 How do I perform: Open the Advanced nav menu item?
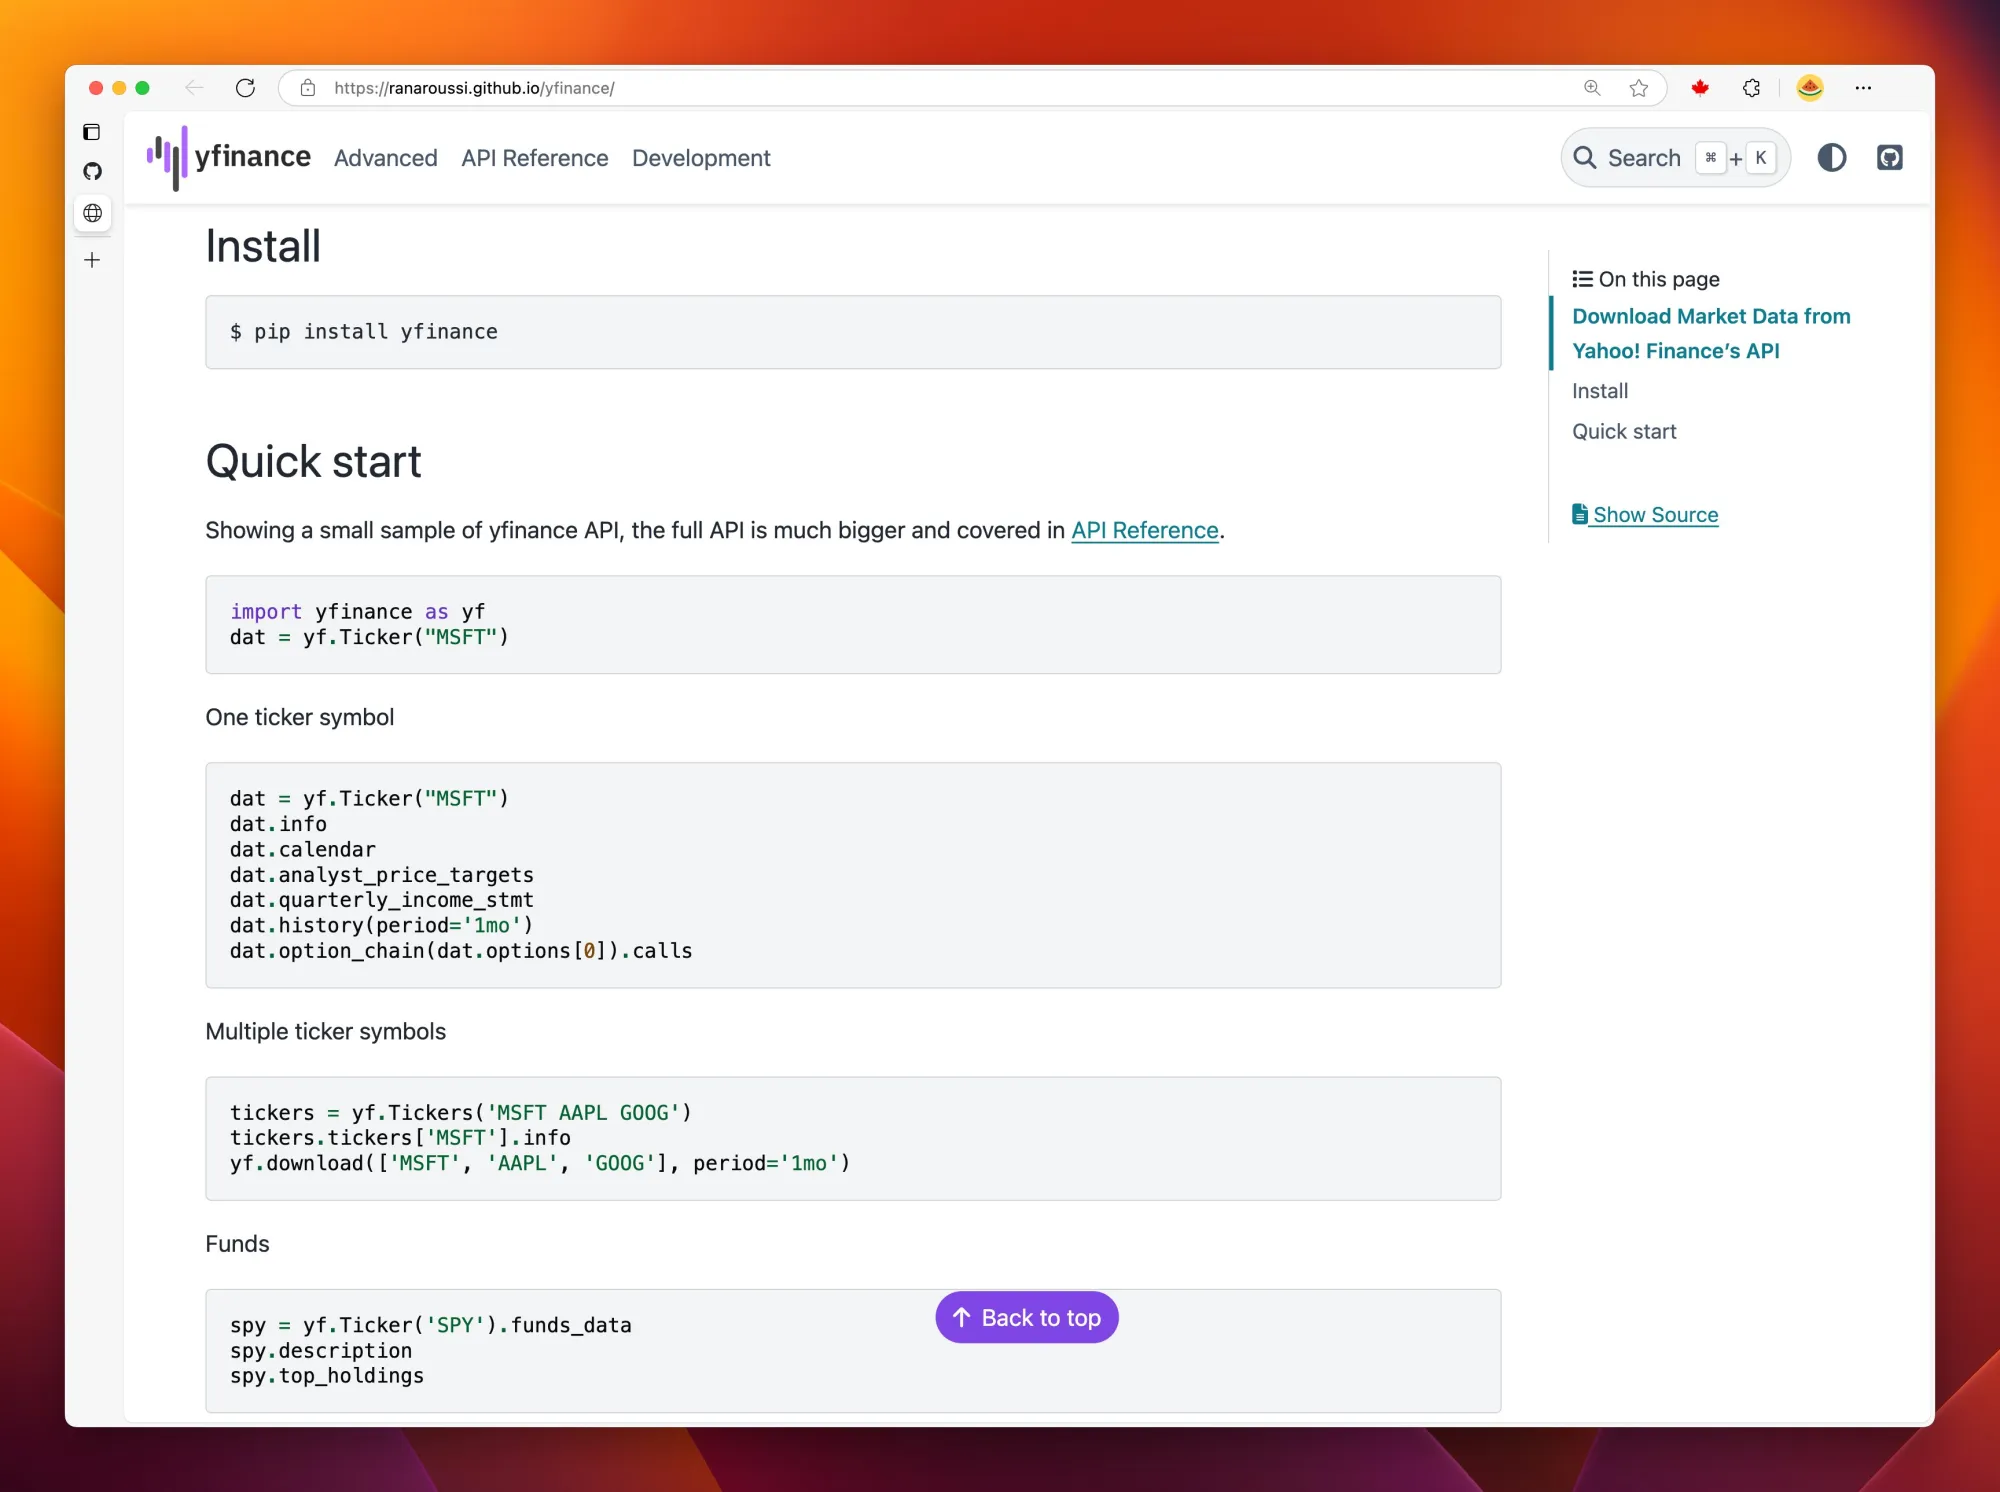pos(385,158)
